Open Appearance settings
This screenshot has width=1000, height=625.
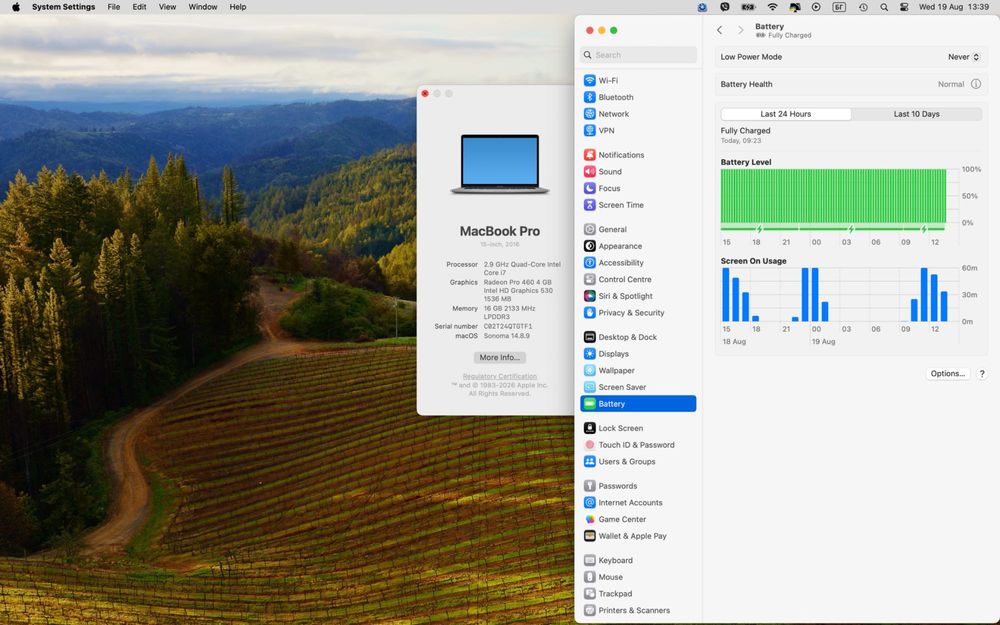pos(638,246)
